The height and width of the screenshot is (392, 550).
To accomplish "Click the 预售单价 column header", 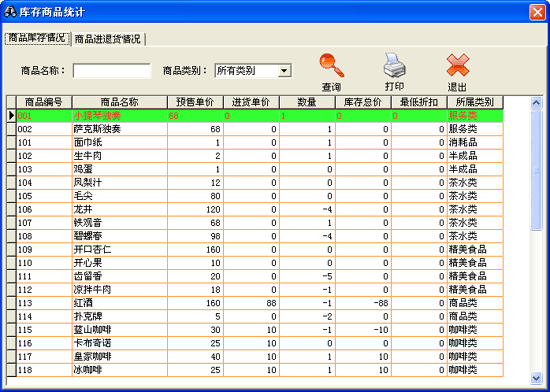I will tap(195, 102).
